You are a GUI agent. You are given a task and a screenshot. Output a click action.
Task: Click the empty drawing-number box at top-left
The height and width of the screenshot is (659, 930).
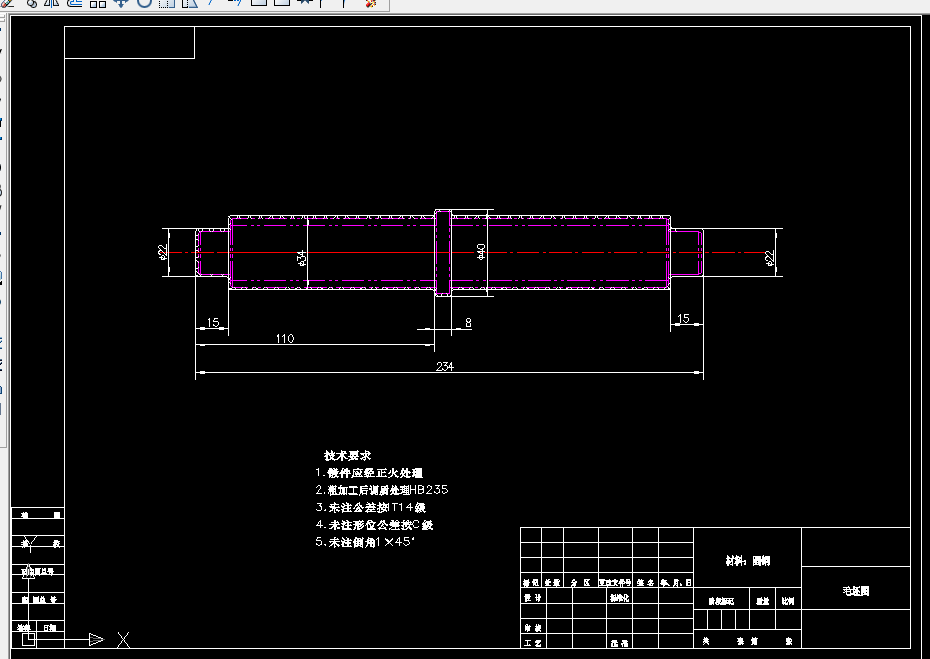tap(129, 43)
